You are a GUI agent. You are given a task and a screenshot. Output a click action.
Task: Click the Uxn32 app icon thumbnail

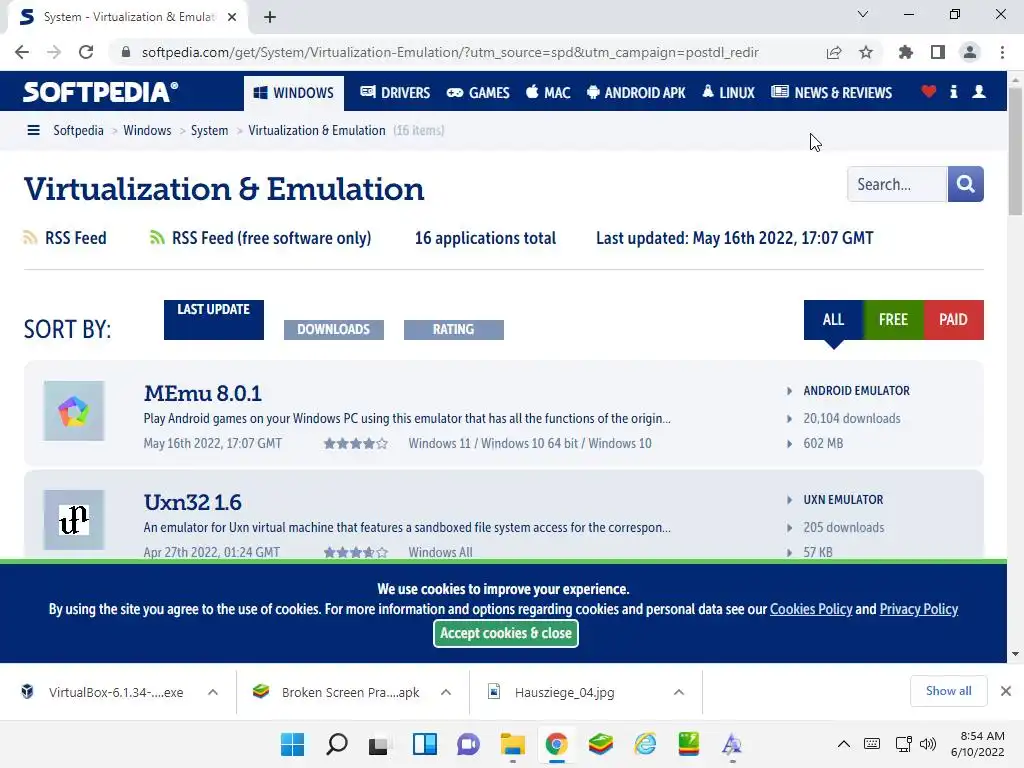[x=74, y=520]
